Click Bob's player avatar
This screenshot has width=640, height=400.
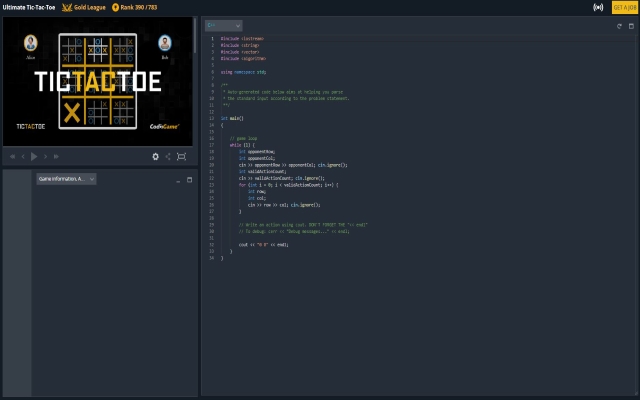(x=165, y=43)
